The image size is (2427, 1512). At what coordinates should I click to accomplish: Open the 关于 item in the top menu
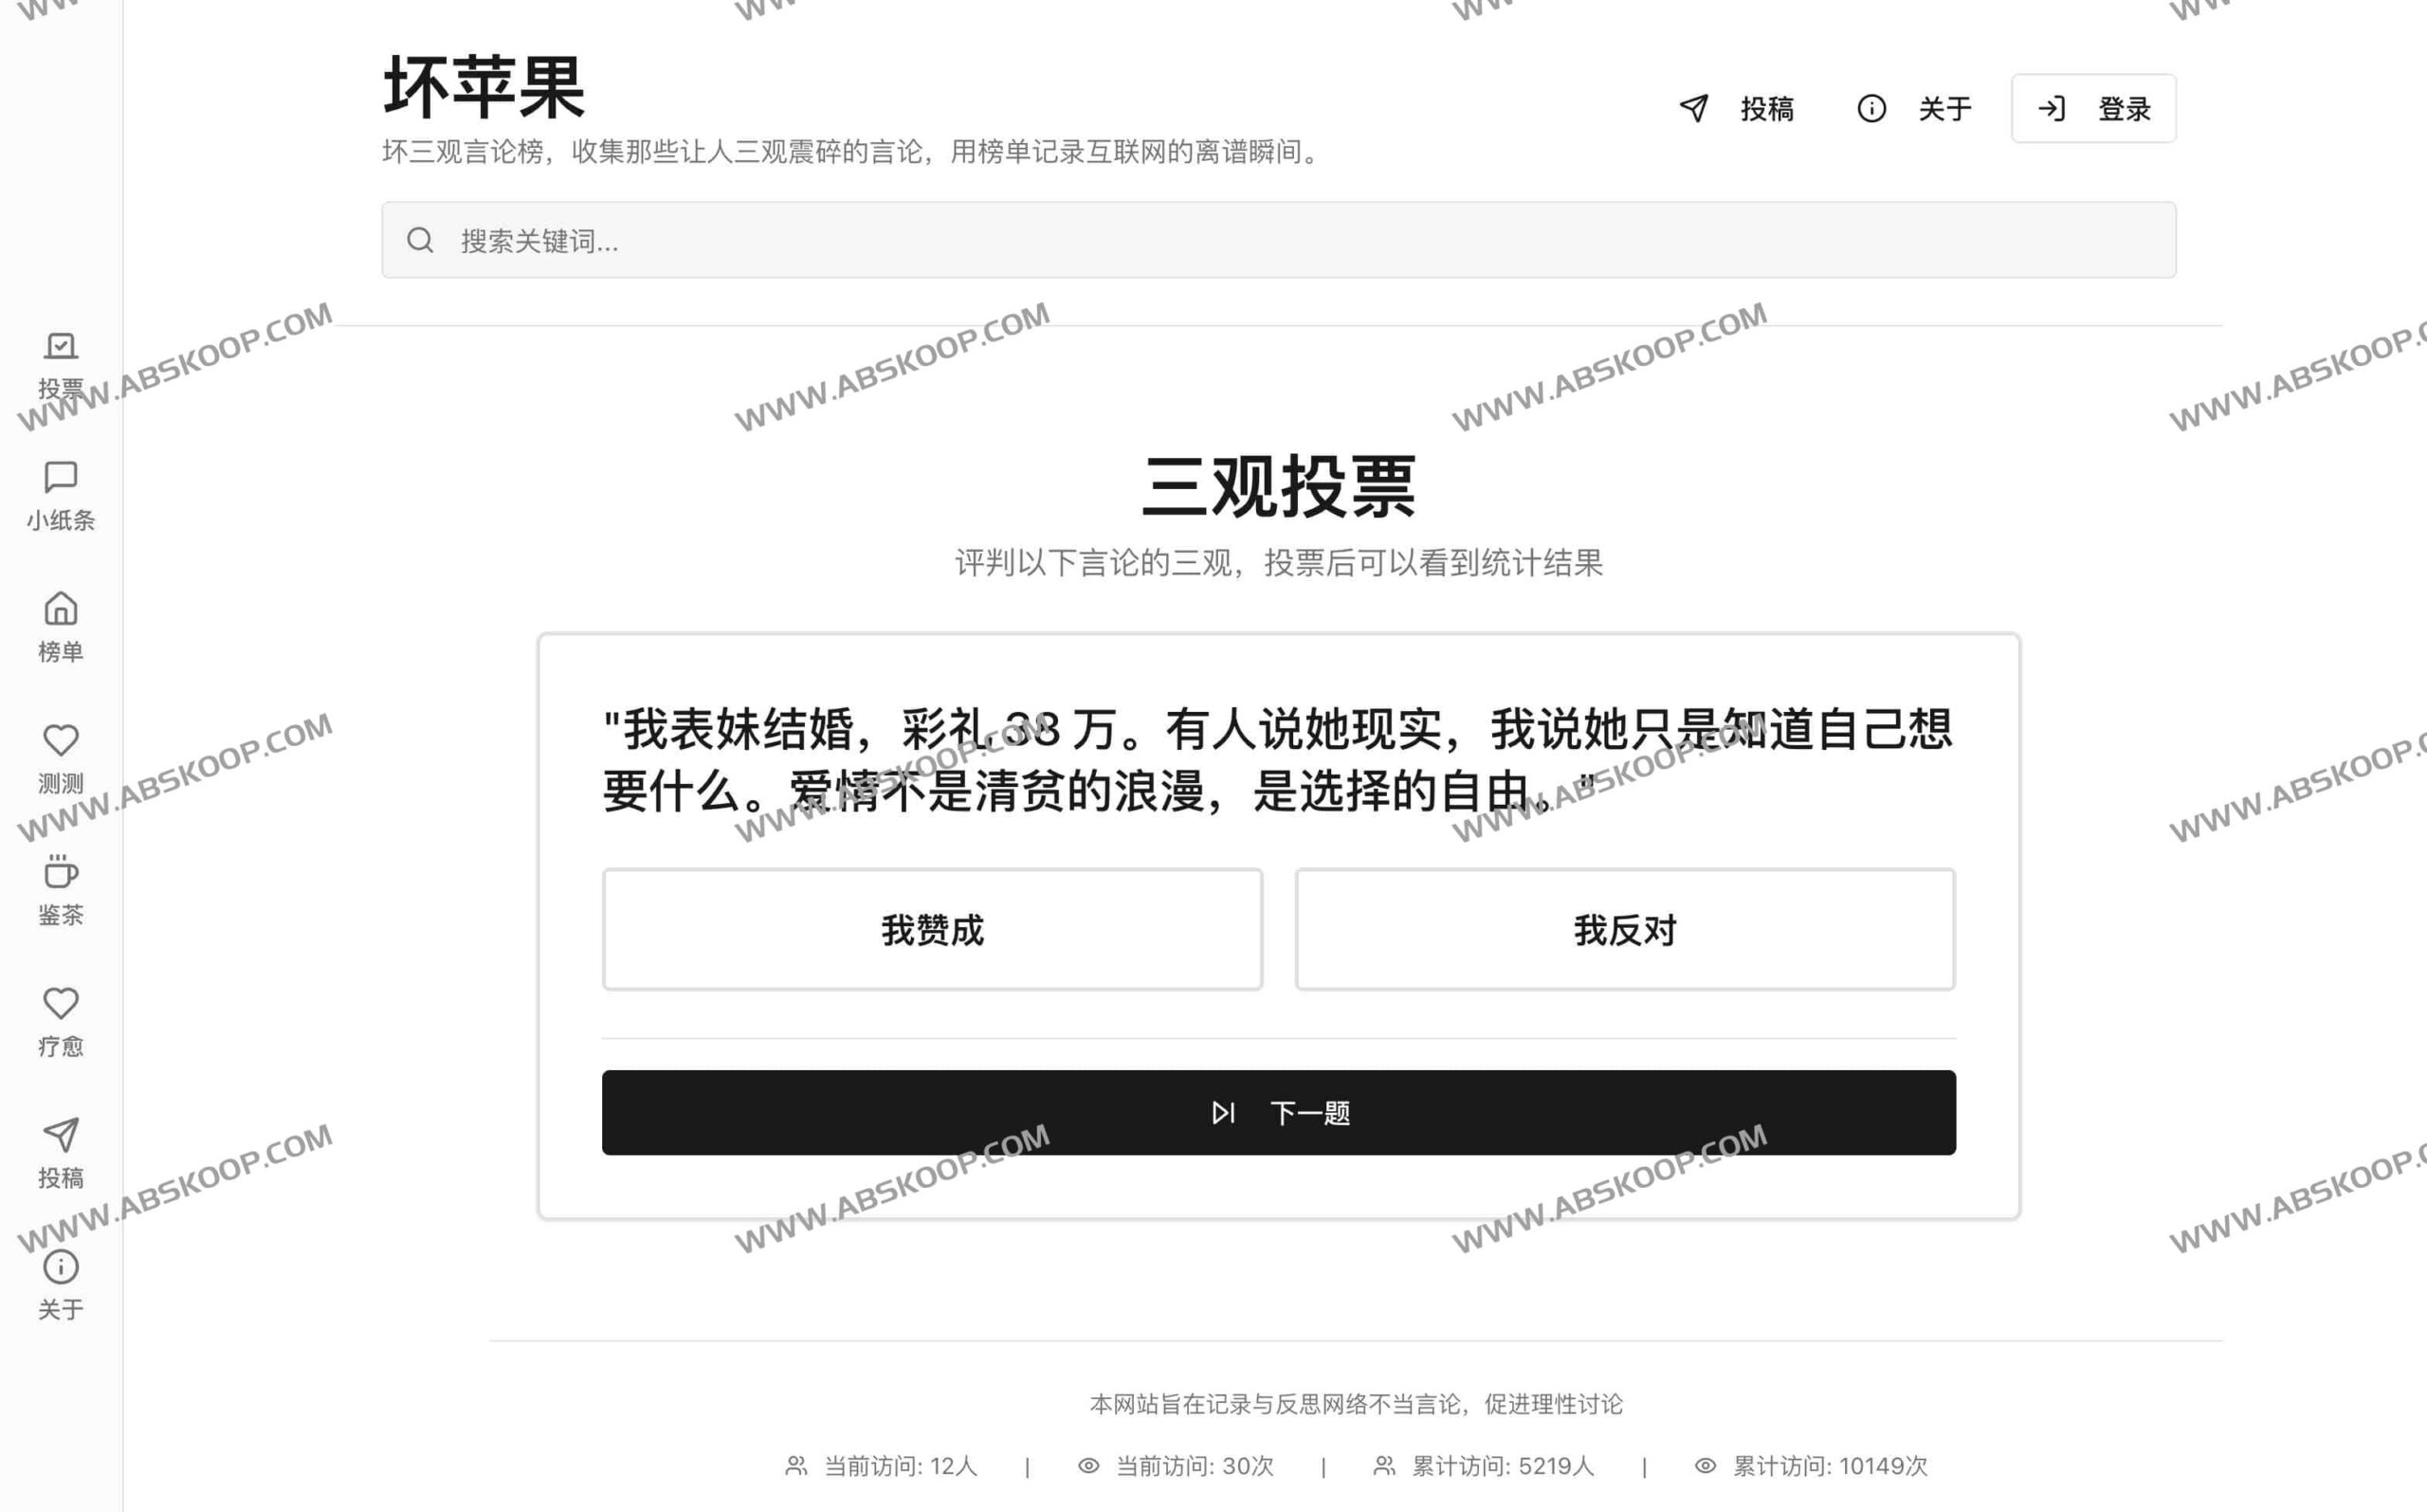point(1944,109)
